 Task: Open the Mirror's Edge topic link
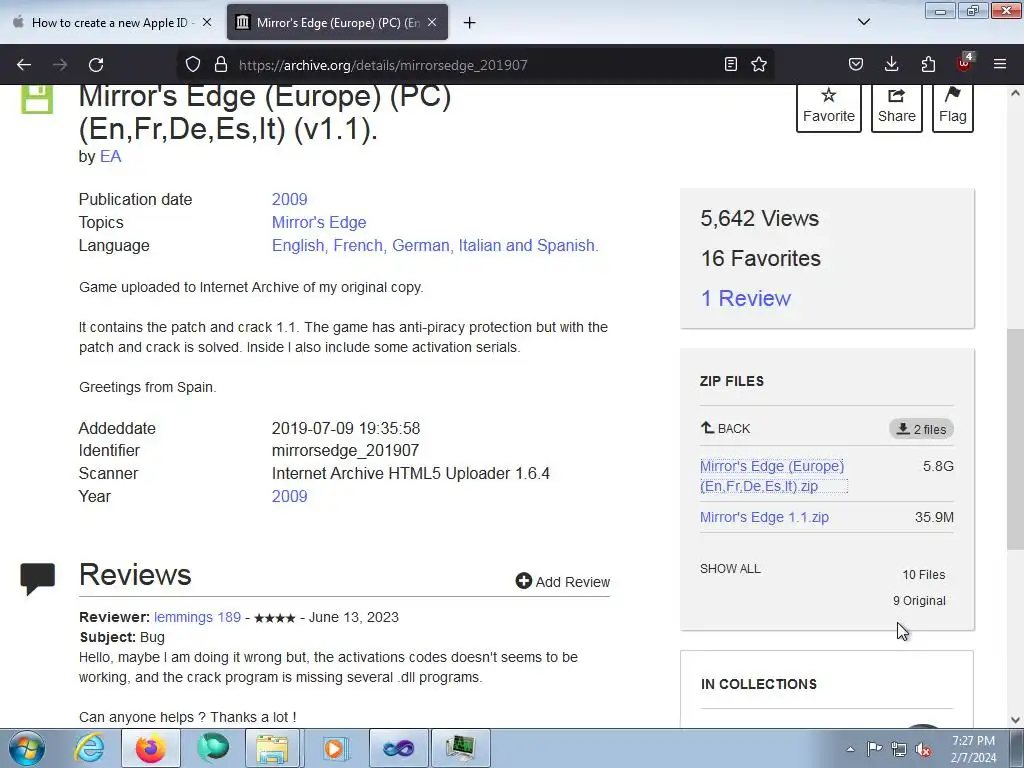(319, 223)
